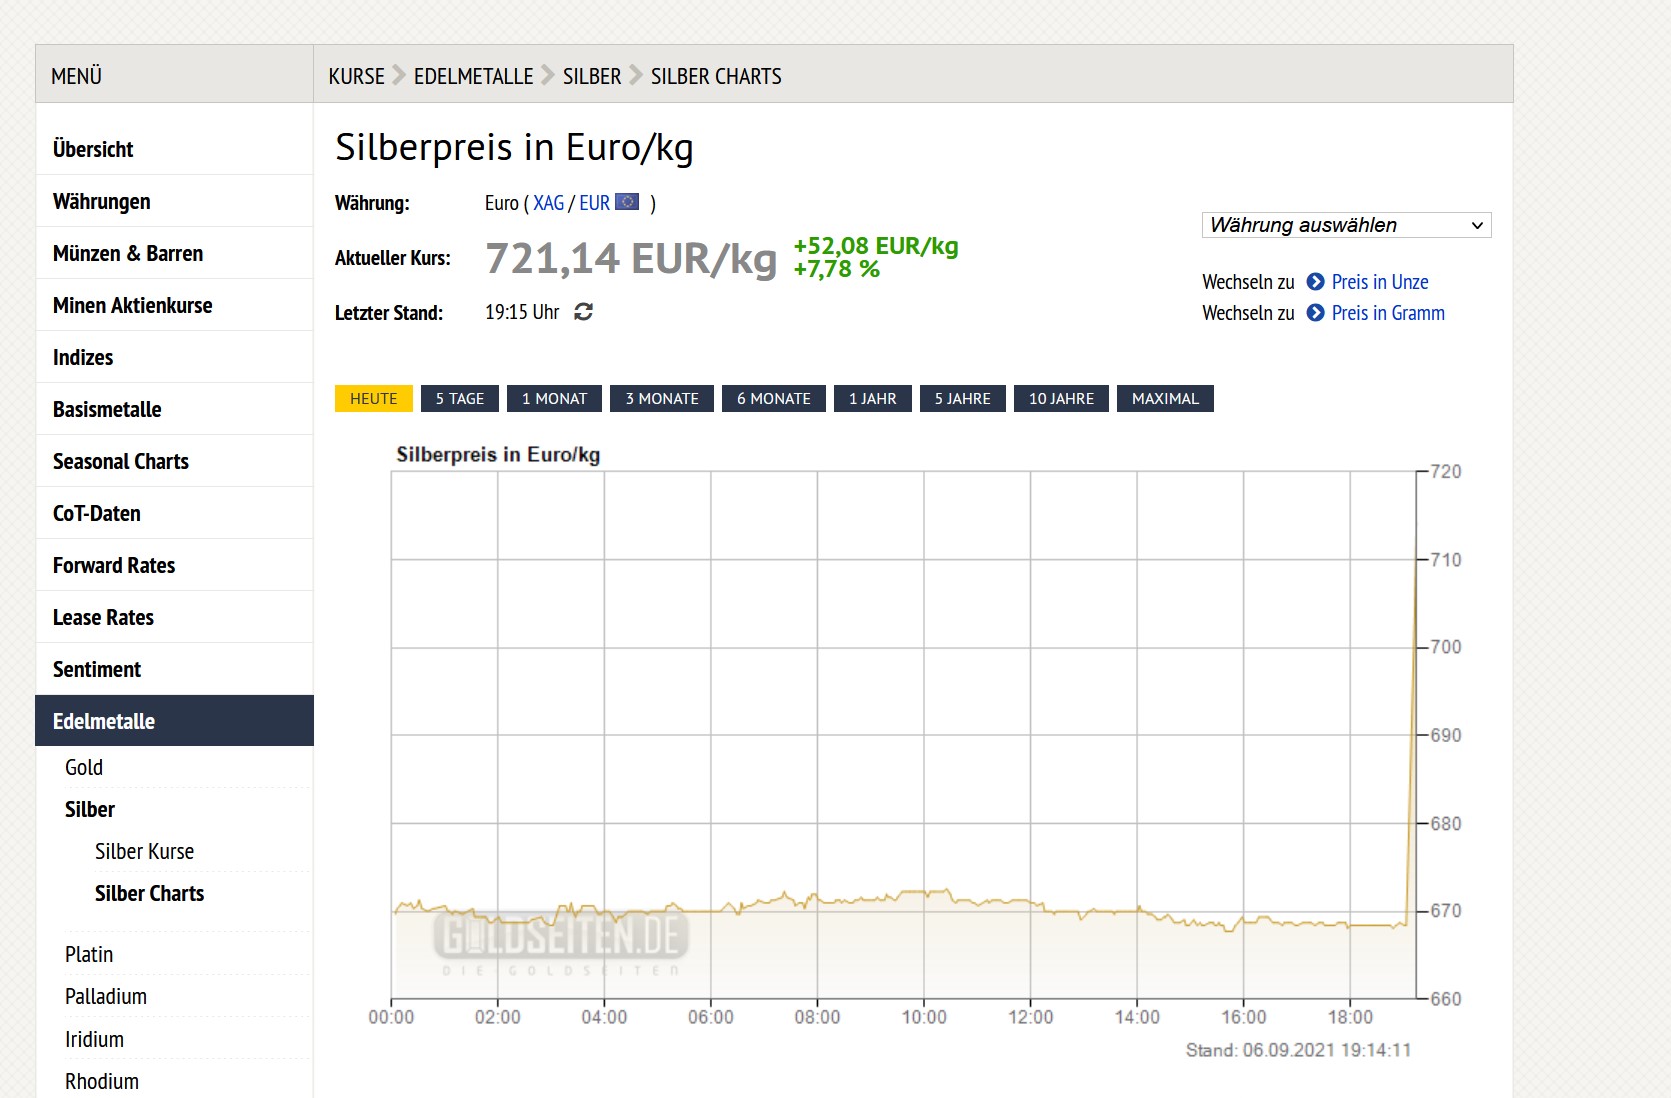Go to Preis in Unze

(x=1379, y=282)
